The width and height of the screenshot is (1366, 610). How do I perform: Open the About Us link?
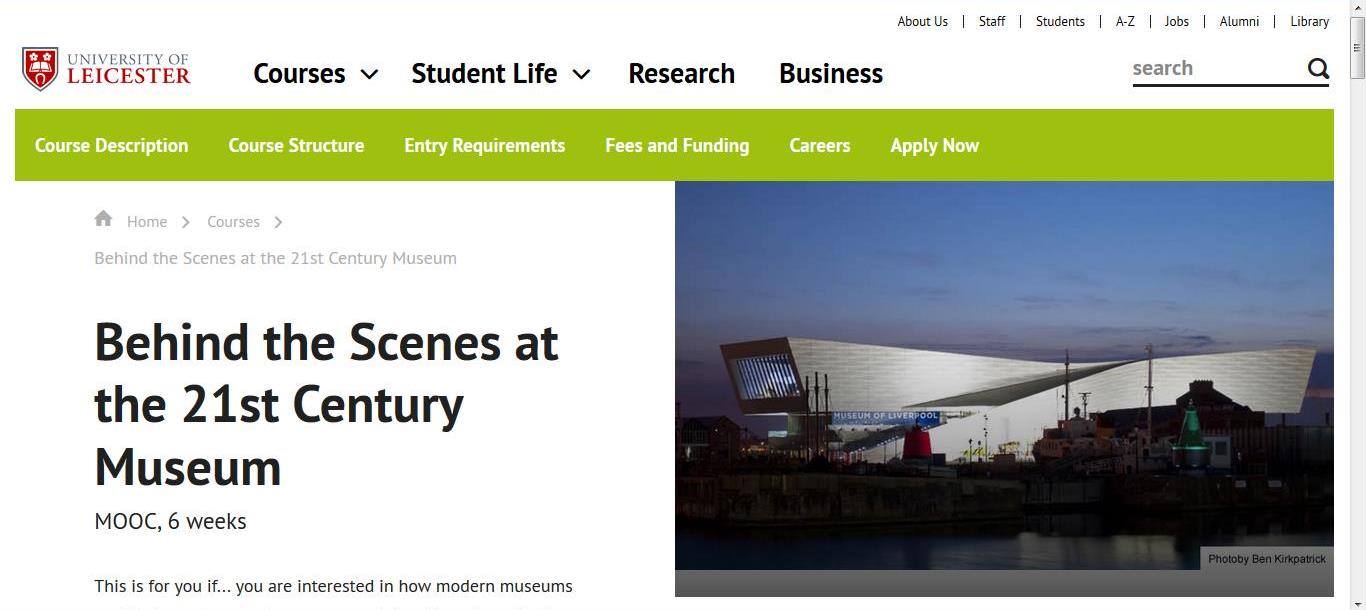click(x=922, y=21)
